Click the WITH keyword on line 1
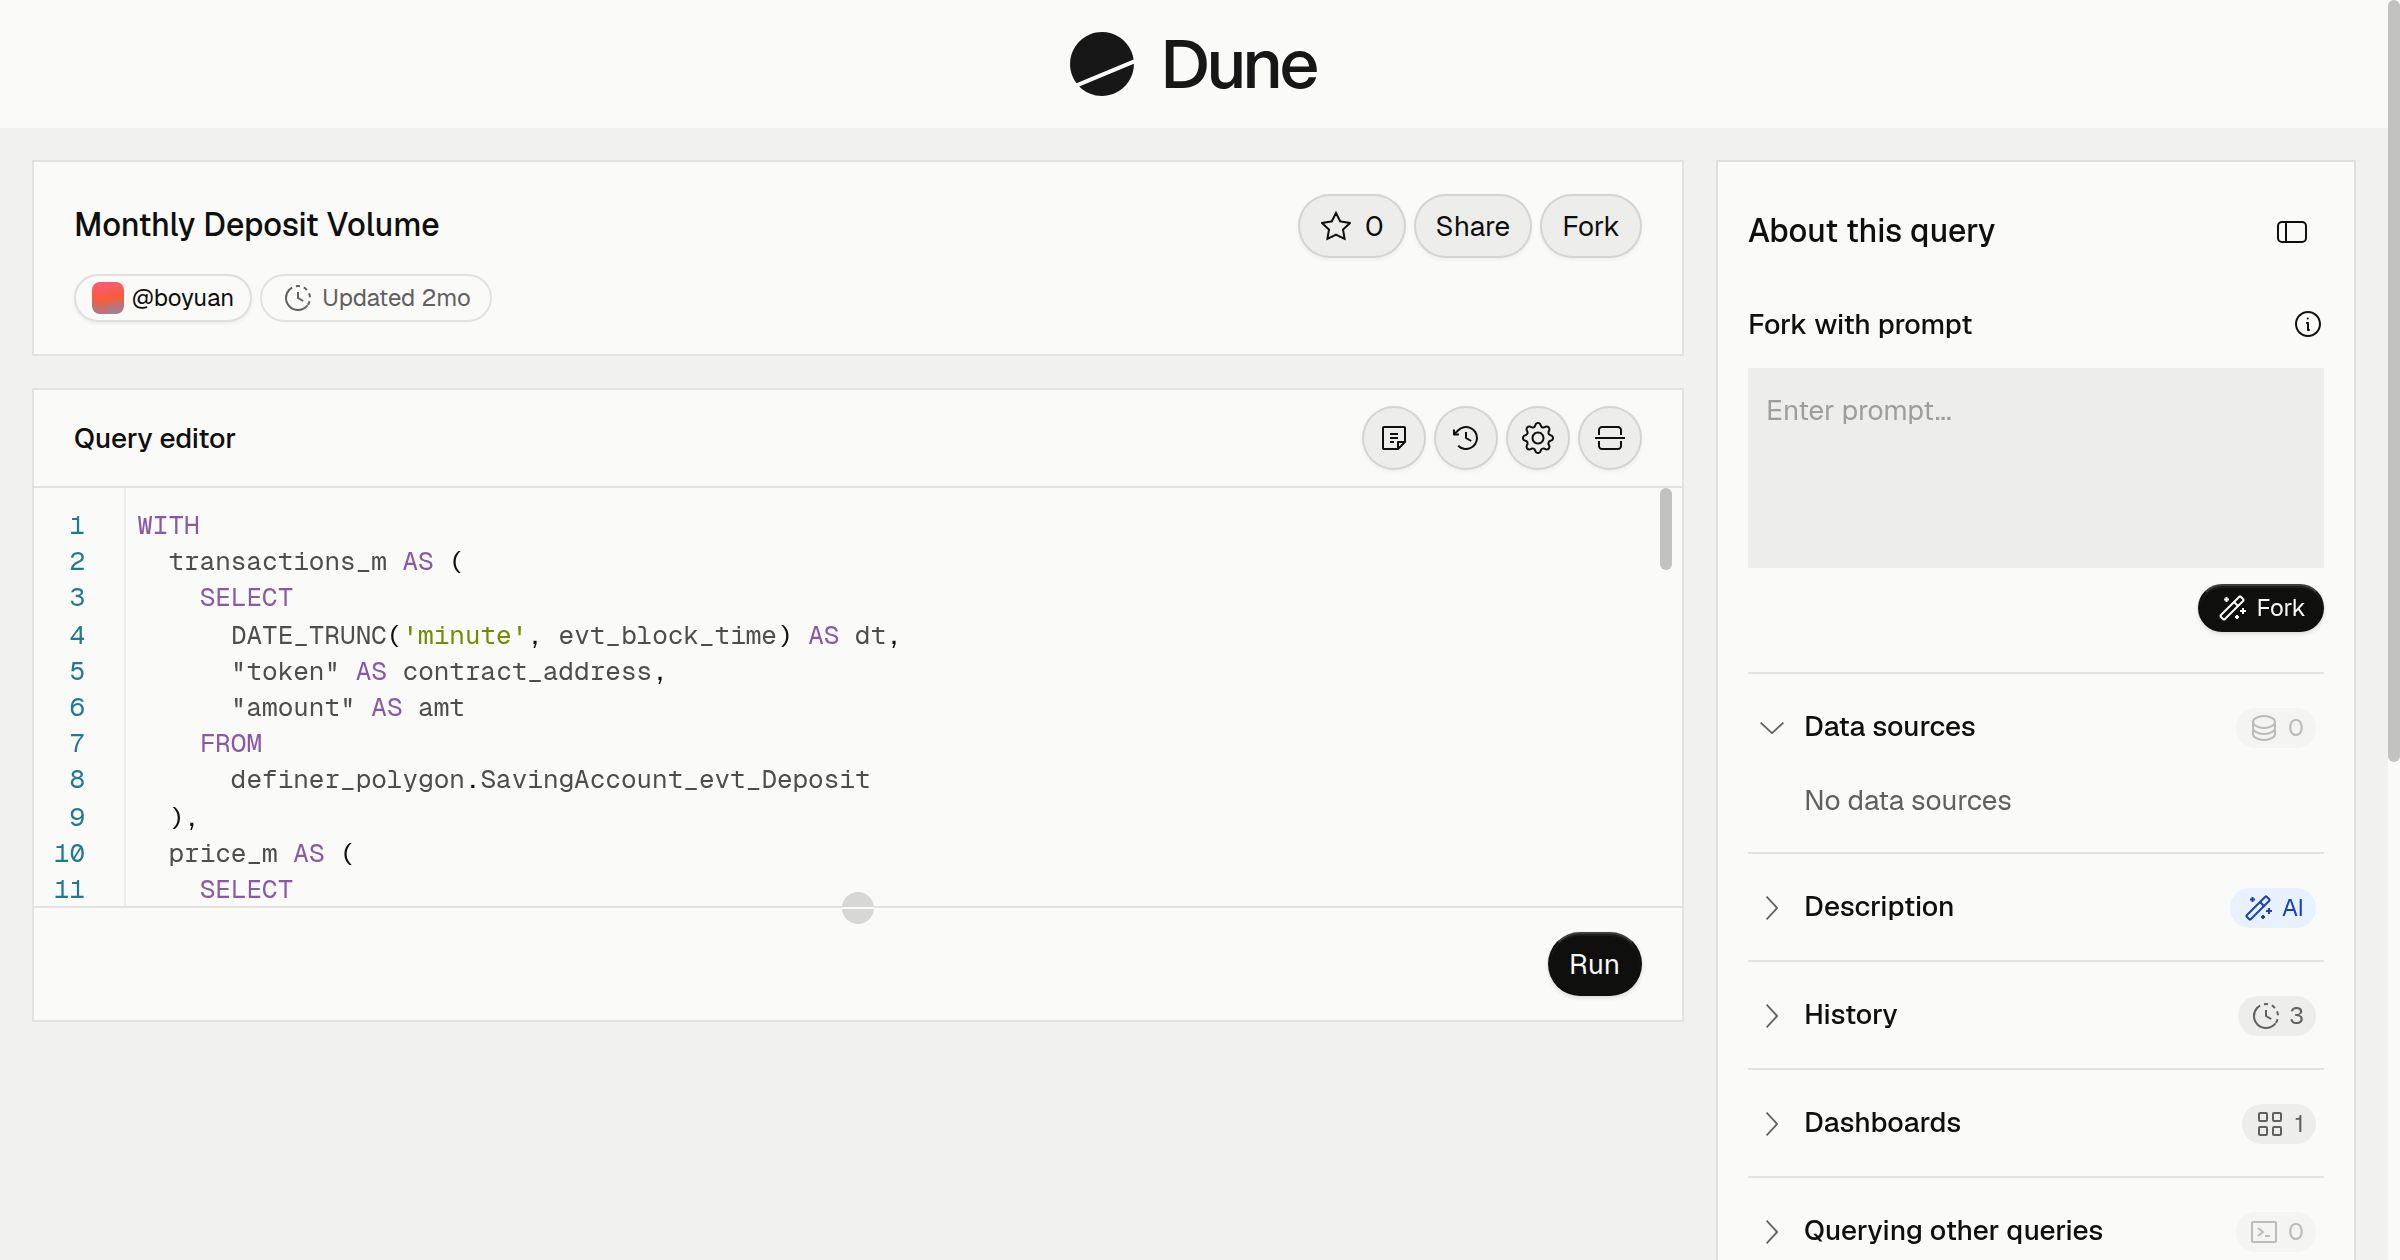This screenshot has height=1260, width=2400. 168,526
